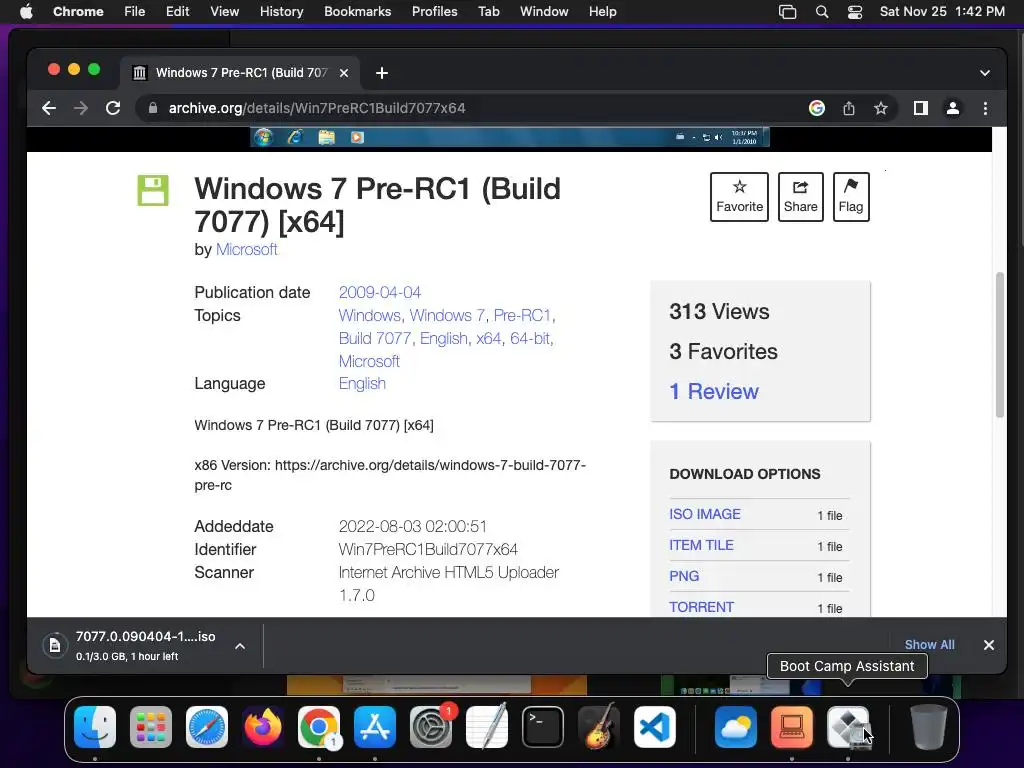Go back to the previous page
This screenshot has width=1024, height=768.
(49, 108)
